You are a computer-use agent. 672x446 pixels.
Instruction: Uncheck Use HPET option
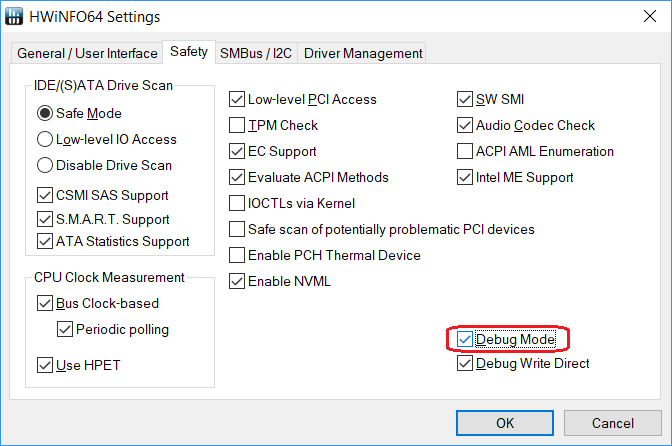(45, 365)
